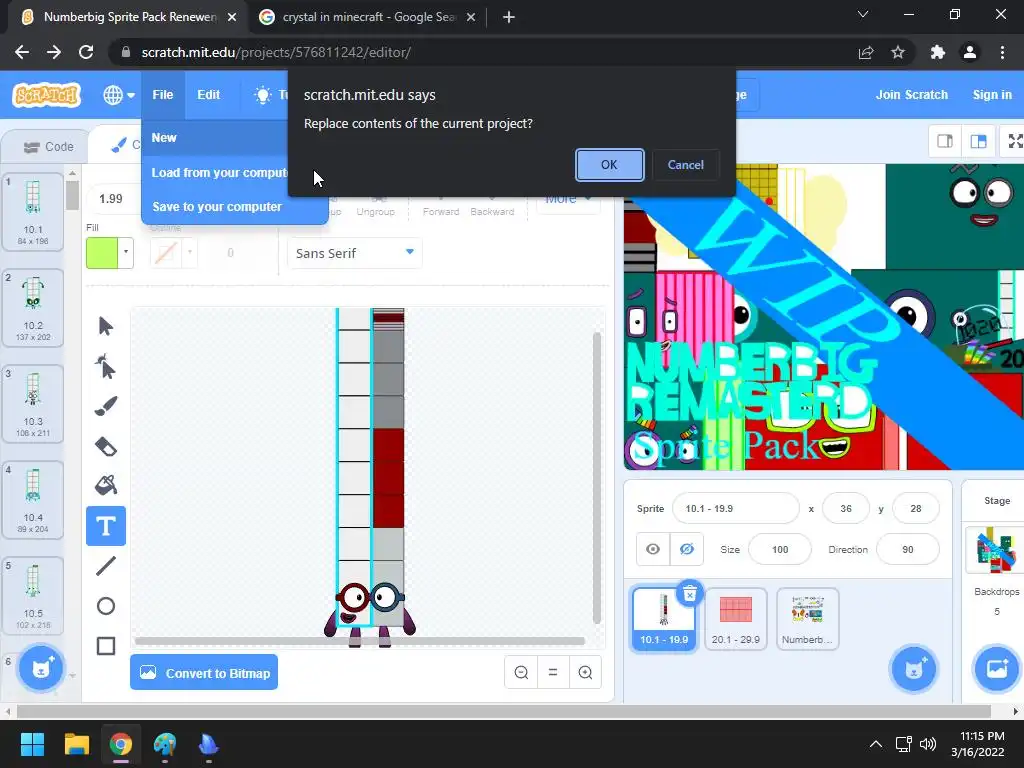Bookmark this page with star icon

[898, 52]
